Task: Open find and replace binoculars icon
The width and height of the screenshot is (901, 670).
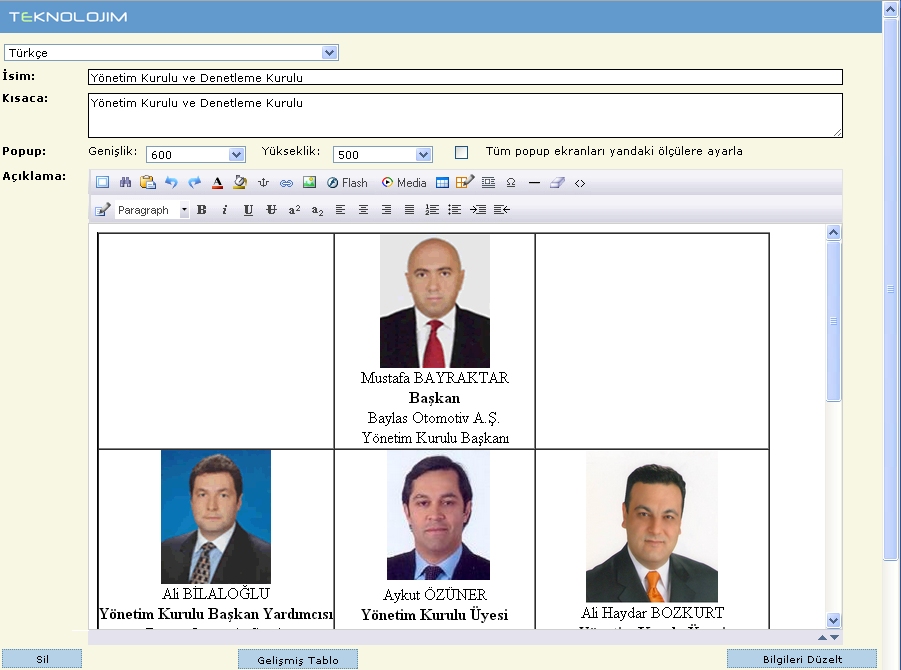Action: tap(125, 183)
